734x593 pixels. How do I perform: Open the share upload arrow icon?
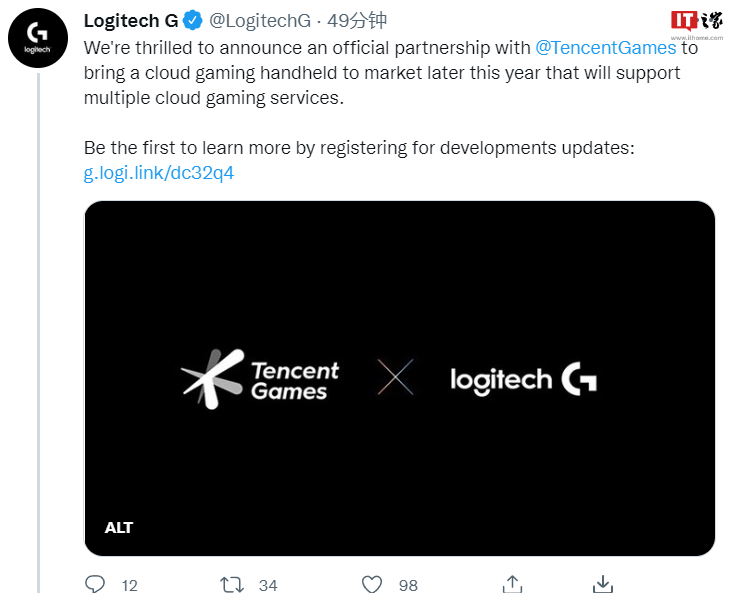[x=512, y=584]
